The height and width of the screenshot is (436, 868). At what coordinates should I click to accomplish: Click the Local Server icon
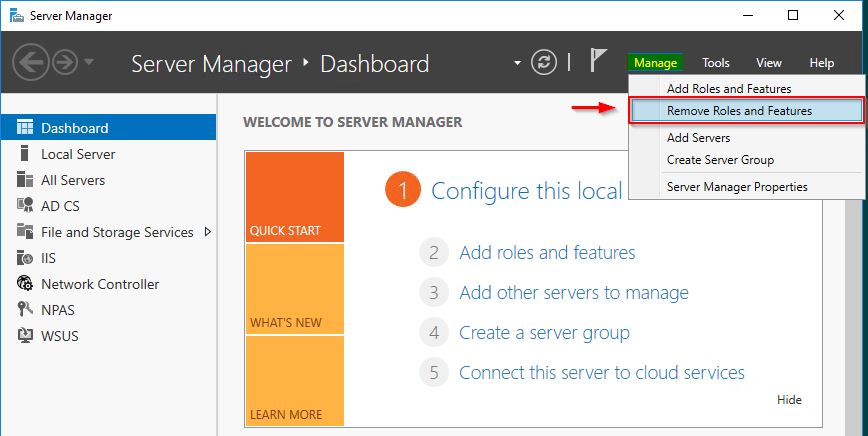click(24, 153)
